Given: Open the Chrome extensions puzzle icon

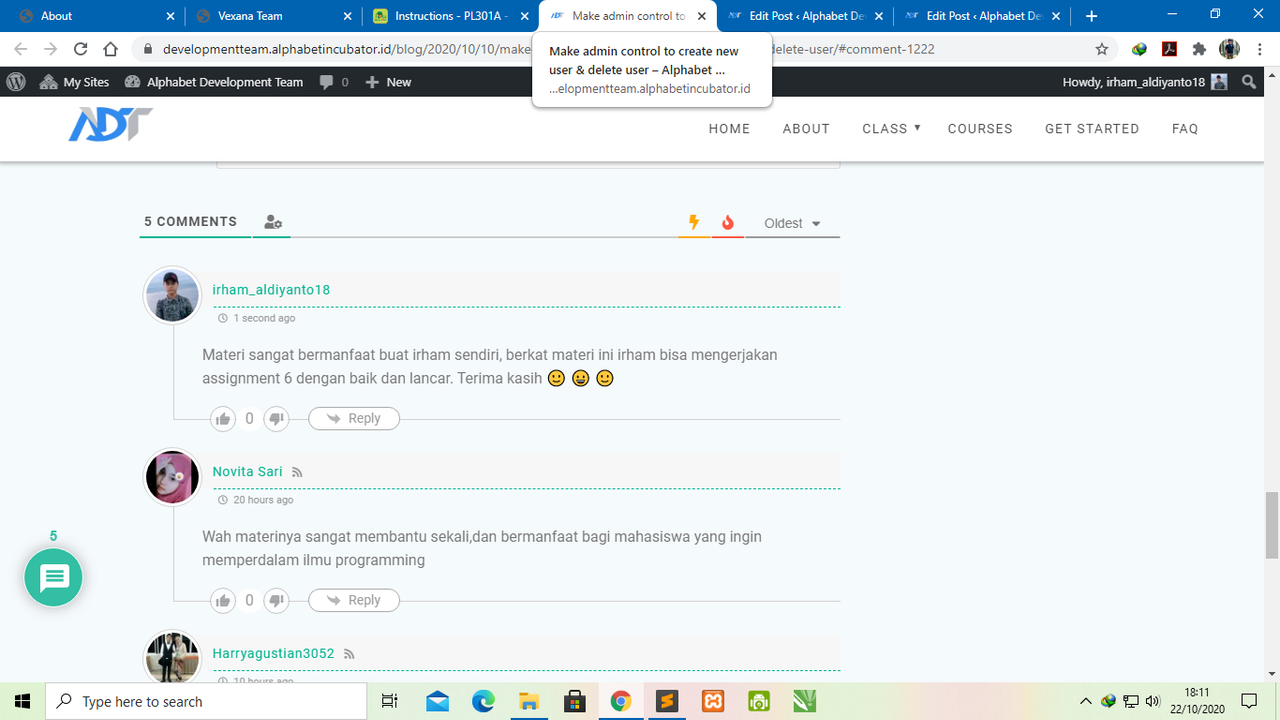Looking at the screenshot, I should (x=1199, y=49).
